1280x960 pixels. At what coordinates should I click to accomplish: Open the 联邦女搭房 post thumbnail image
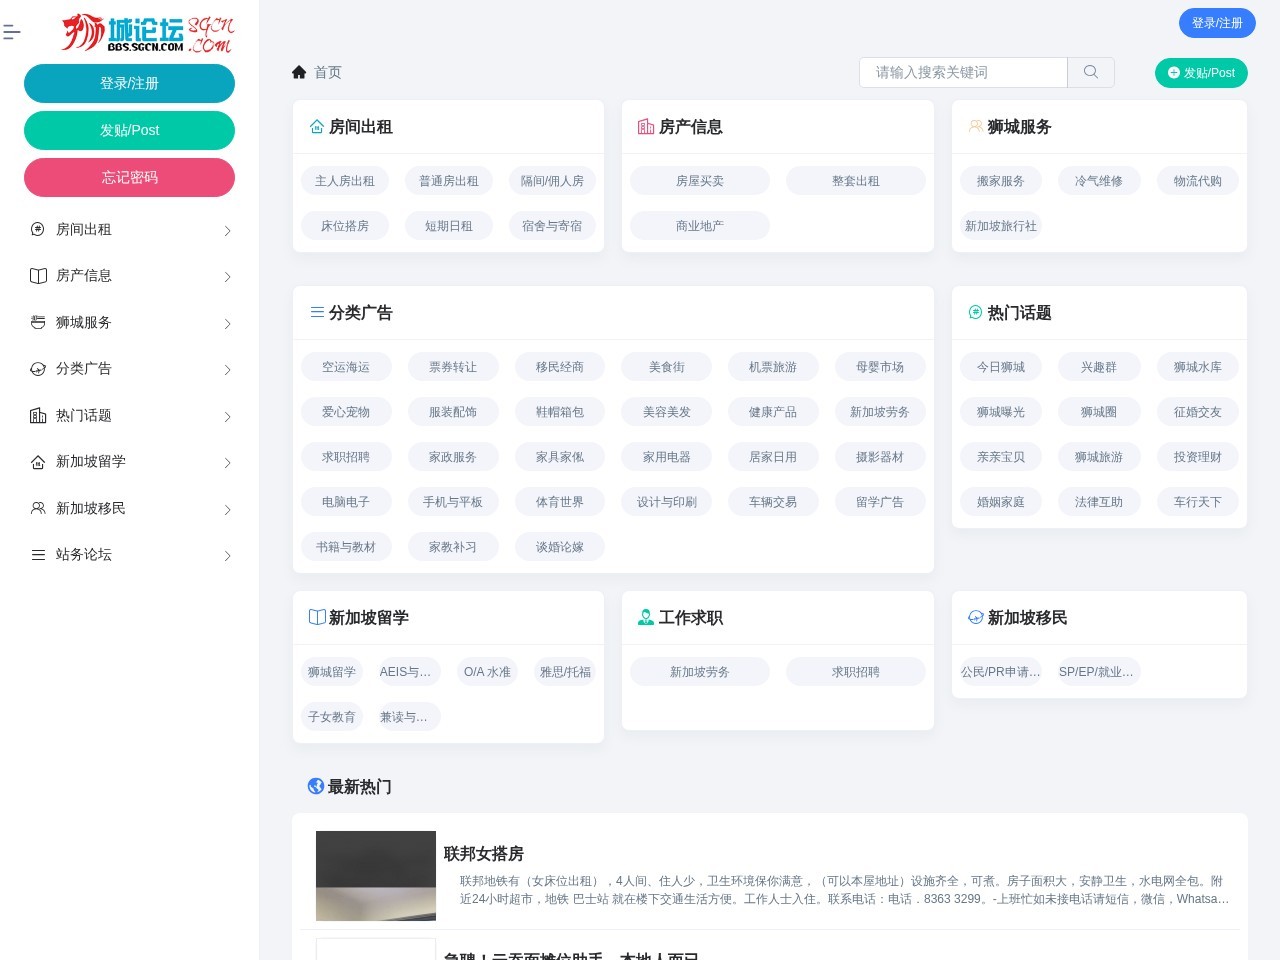click(375, 875)
